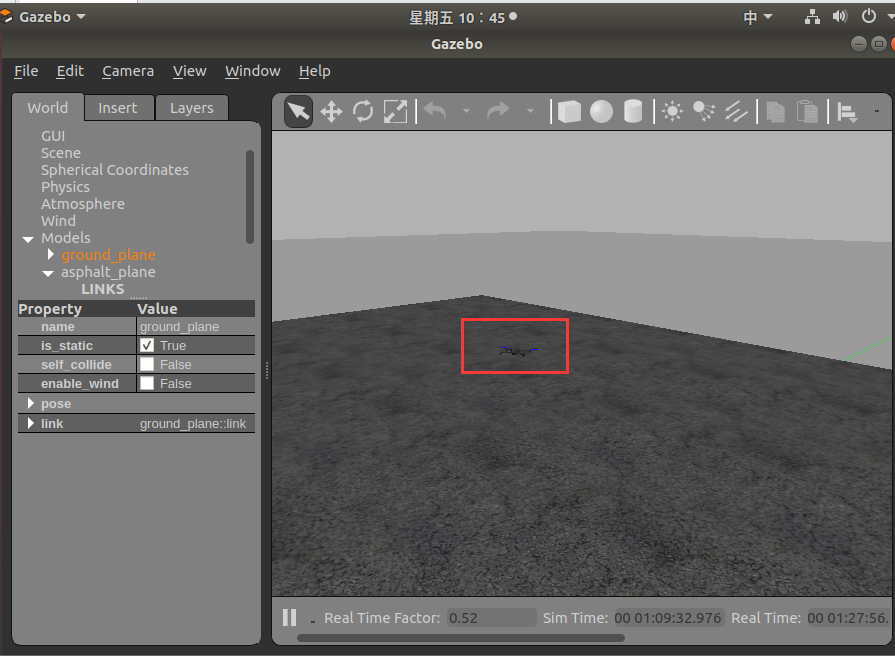This screenshot has height=656, width=895.
Task: Add a point light
Action: point(672,111)
